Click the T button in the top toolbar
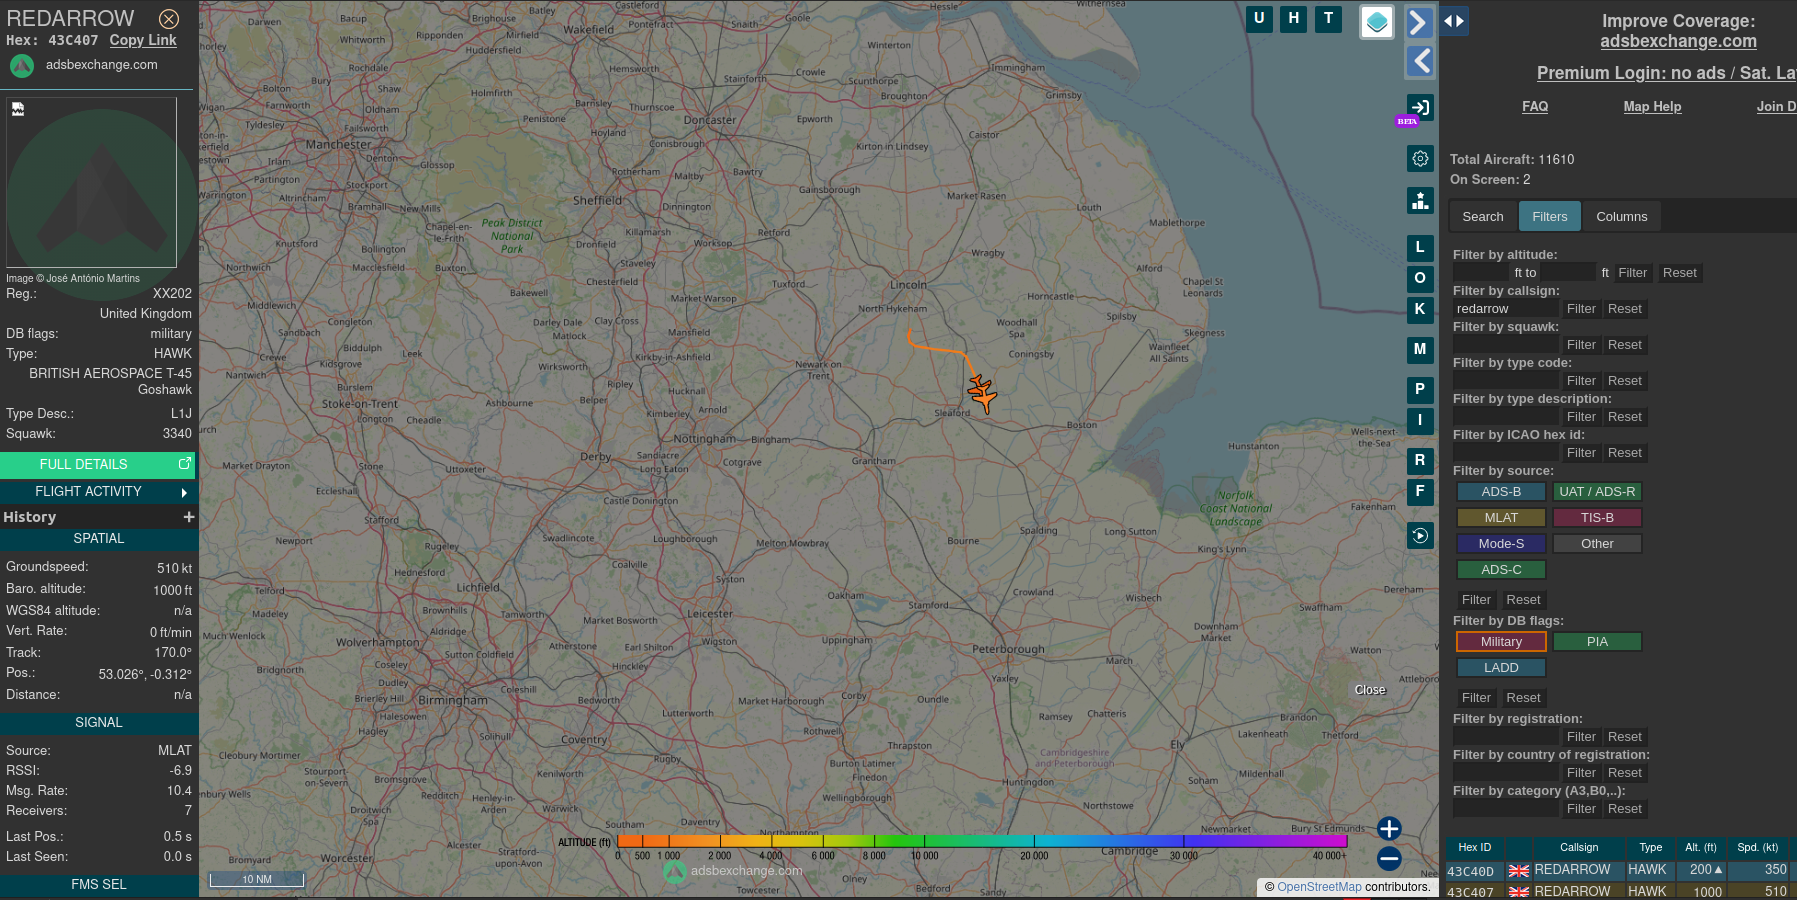Screen dimensions: 1797x900 coord(1328,18)
